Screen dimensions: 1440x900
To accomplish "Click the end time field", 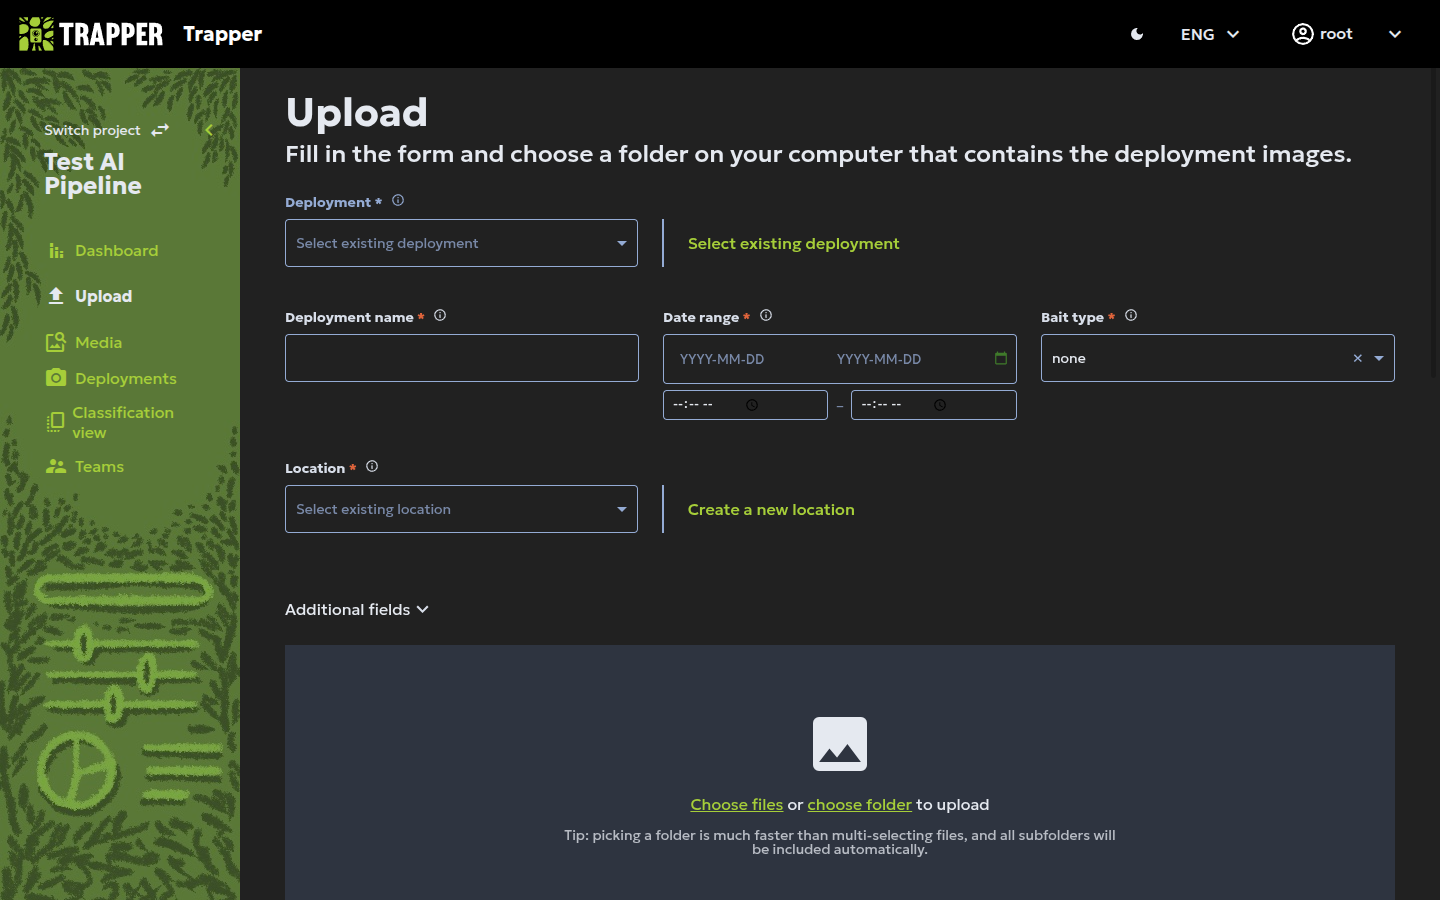I will pos(934,405).
